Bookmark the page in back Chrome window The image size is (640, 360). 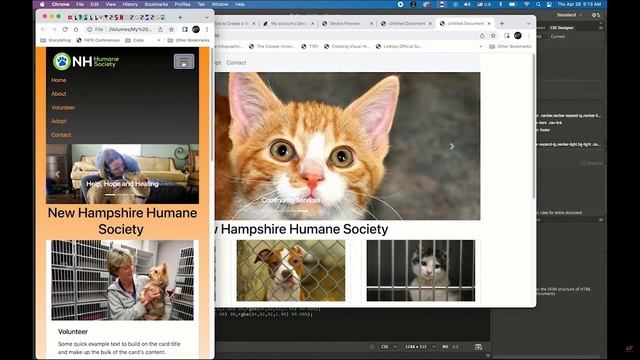click(x=493, y=36)
